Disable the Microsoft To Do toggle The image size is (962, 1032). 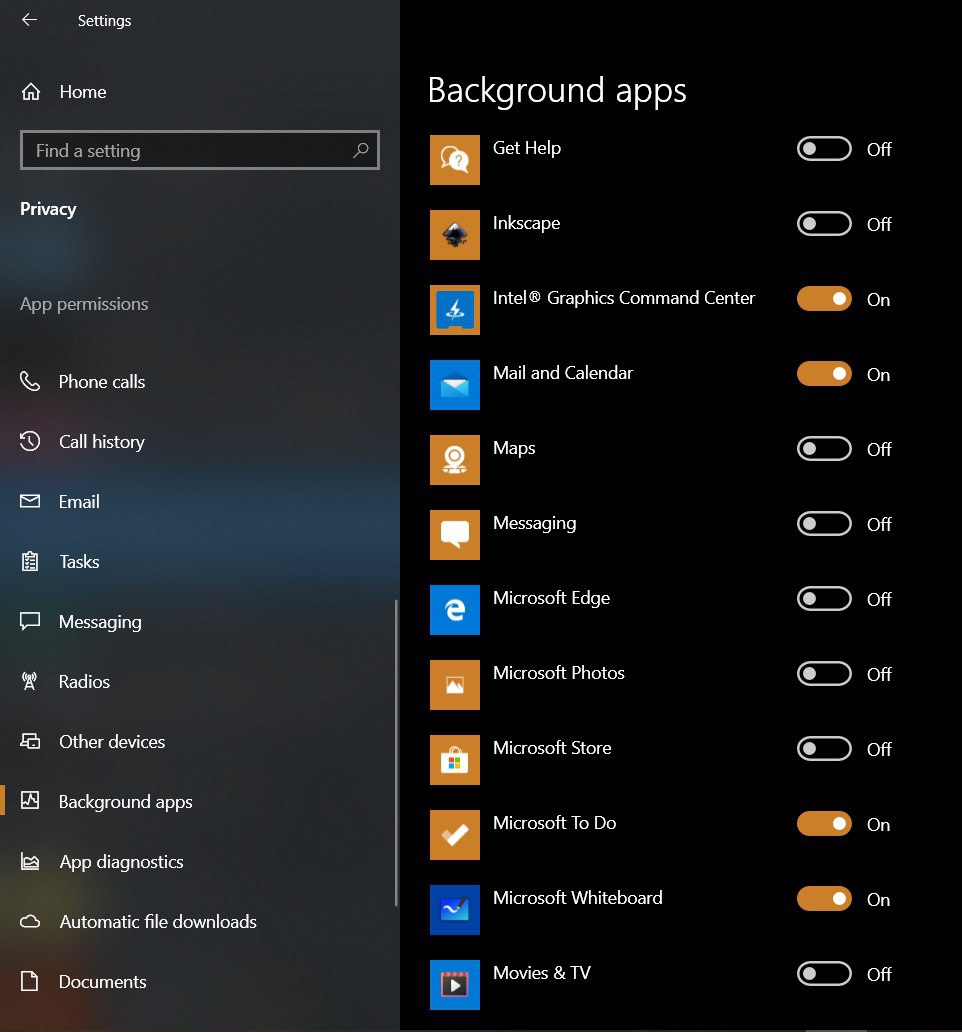[x=824, y=824]
